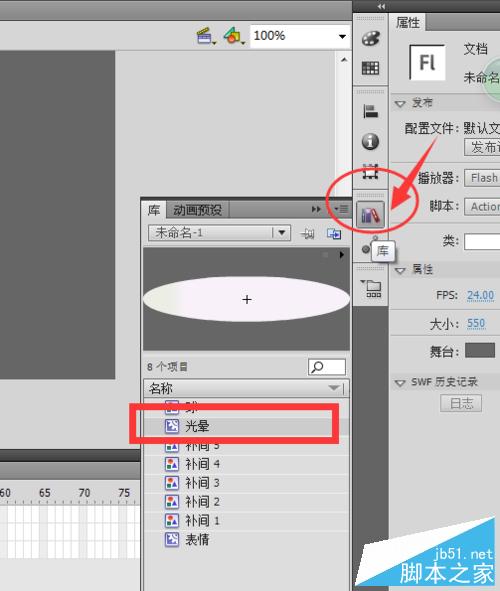
Task: Jump to frame 70 on timeline ruler
Action: point(84,493)
